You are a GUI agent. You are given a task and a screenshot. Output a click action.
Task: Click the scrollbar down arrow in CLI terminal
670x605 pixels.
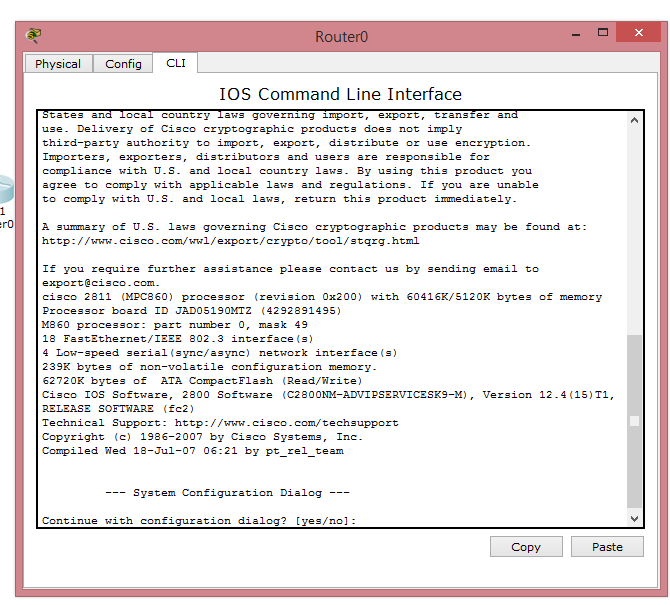coord(634,519)
